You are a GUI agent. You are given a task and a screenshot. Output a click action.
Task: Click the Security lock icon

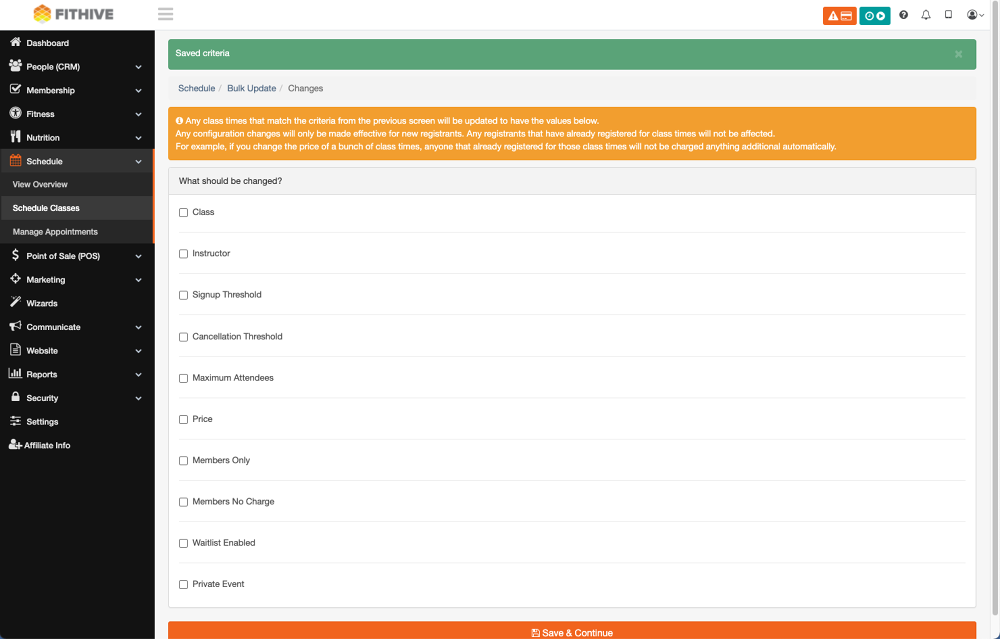click(x=15, y=397)
